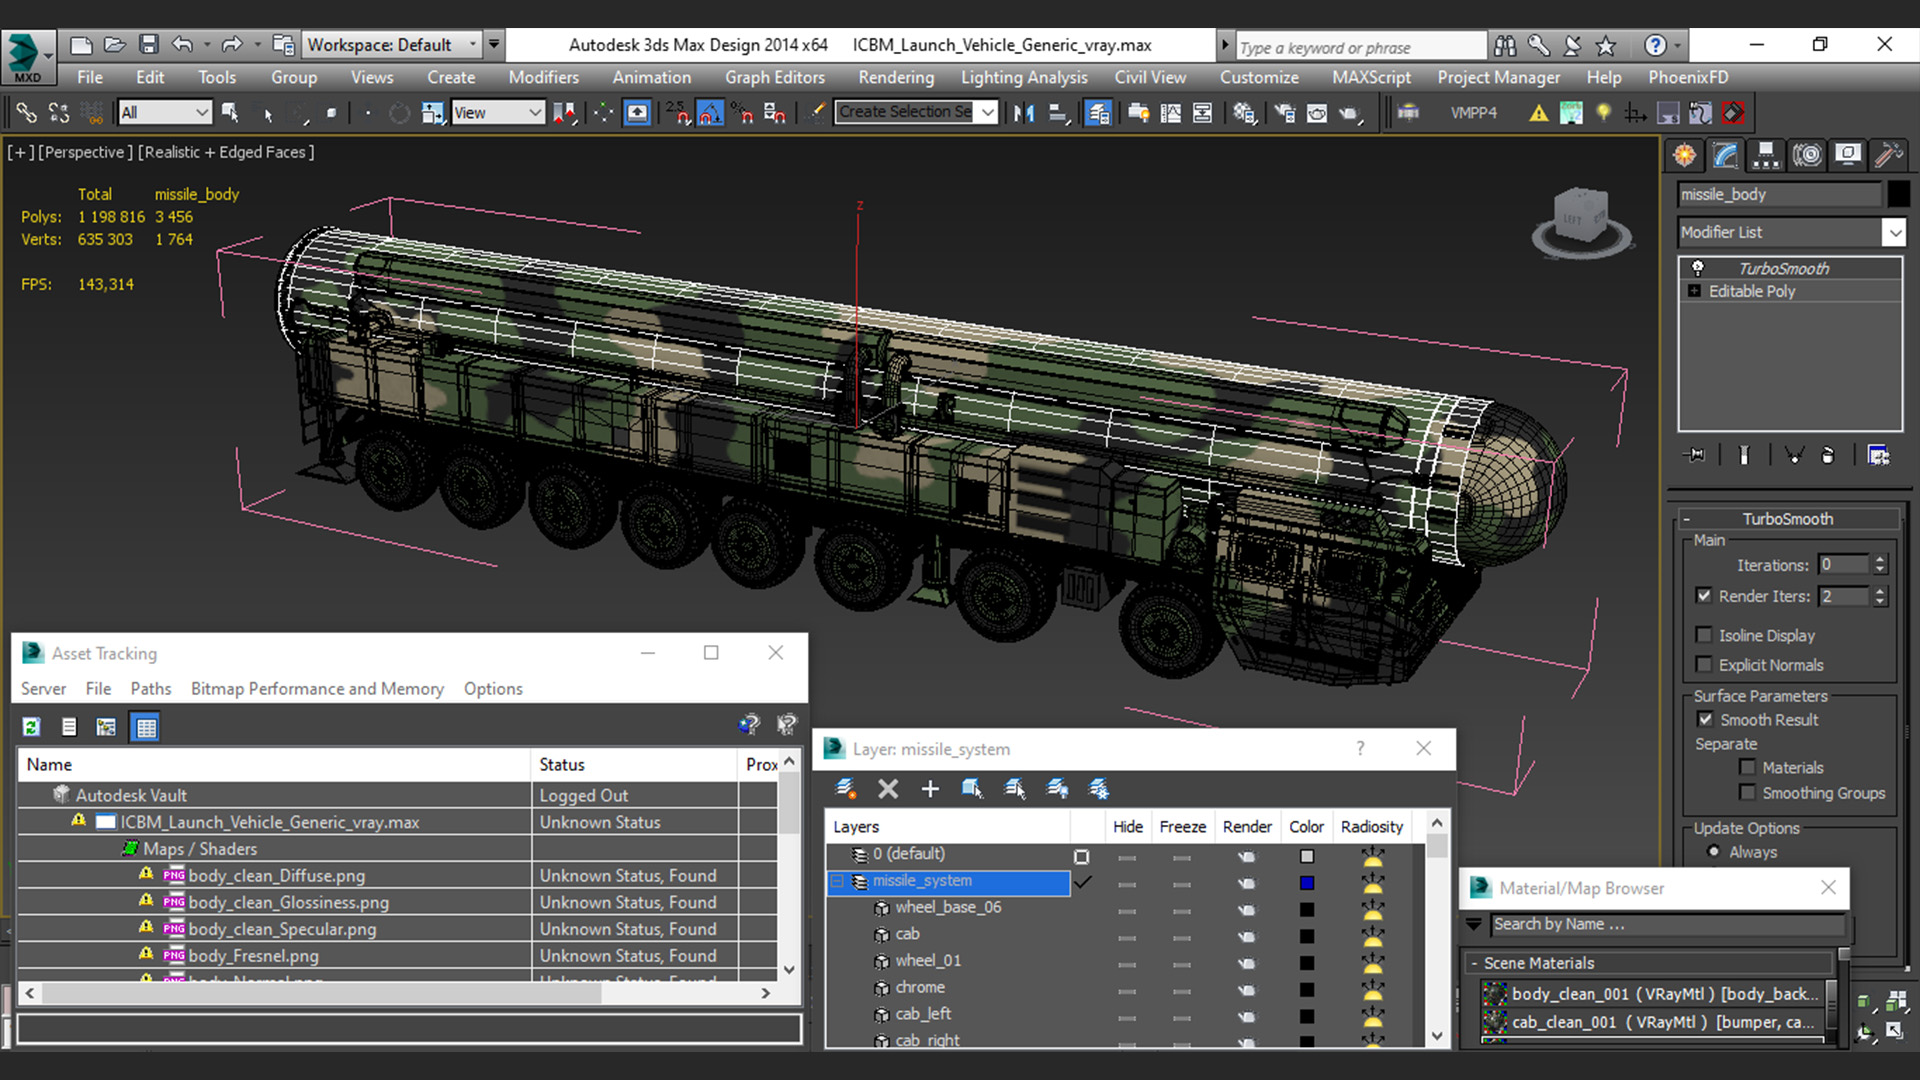The width and height of the screenshot is (1920, 1080).
Task: Open the Modifier List dropdown
Action: coord(1893,232)
